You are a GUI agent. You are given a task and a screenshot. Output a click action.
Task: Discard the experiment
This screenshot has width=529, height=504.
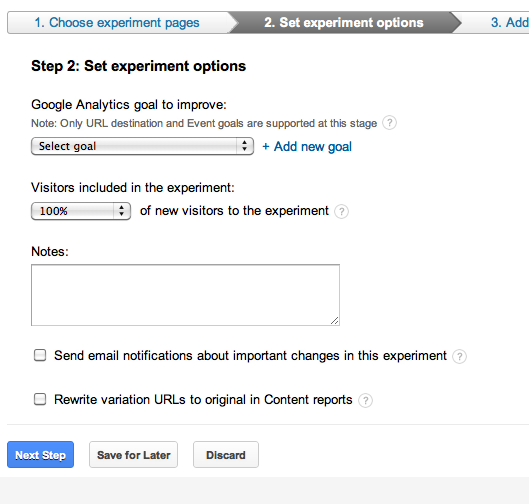[226, 455]
